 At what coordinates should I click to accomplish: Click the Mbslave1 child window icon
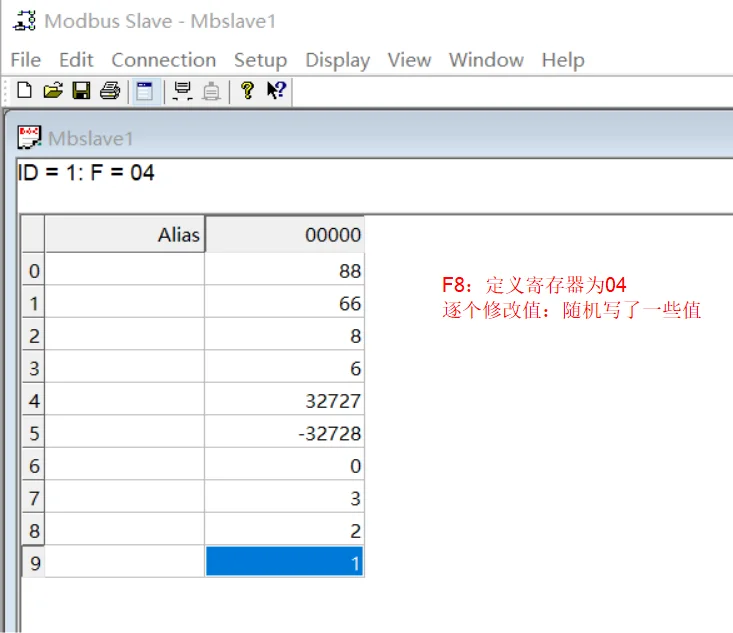tap(29, 137)
